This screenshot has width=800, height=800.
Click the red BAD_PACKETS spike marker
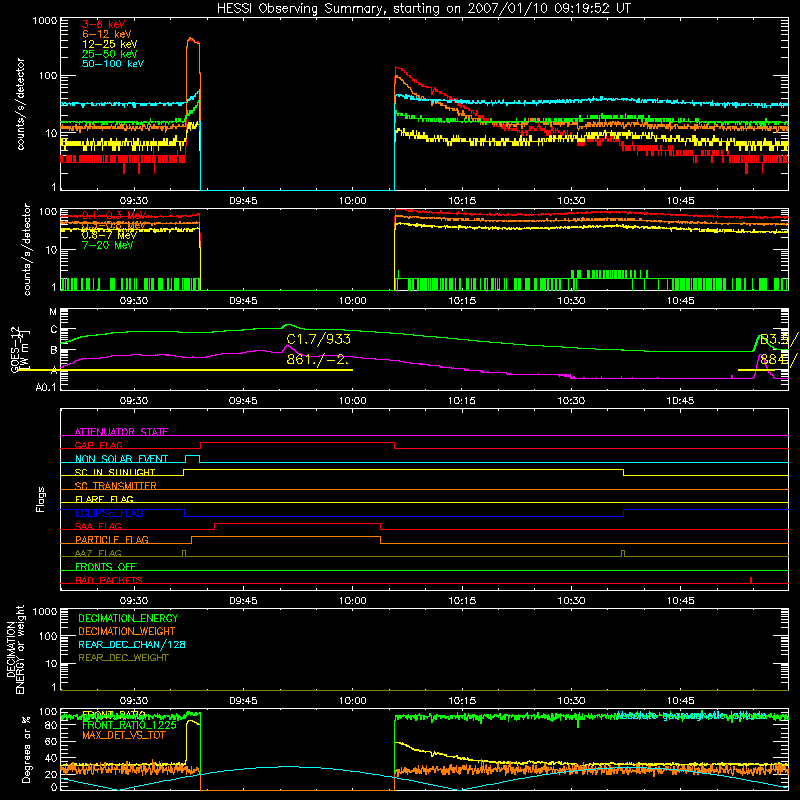point(751,580)
